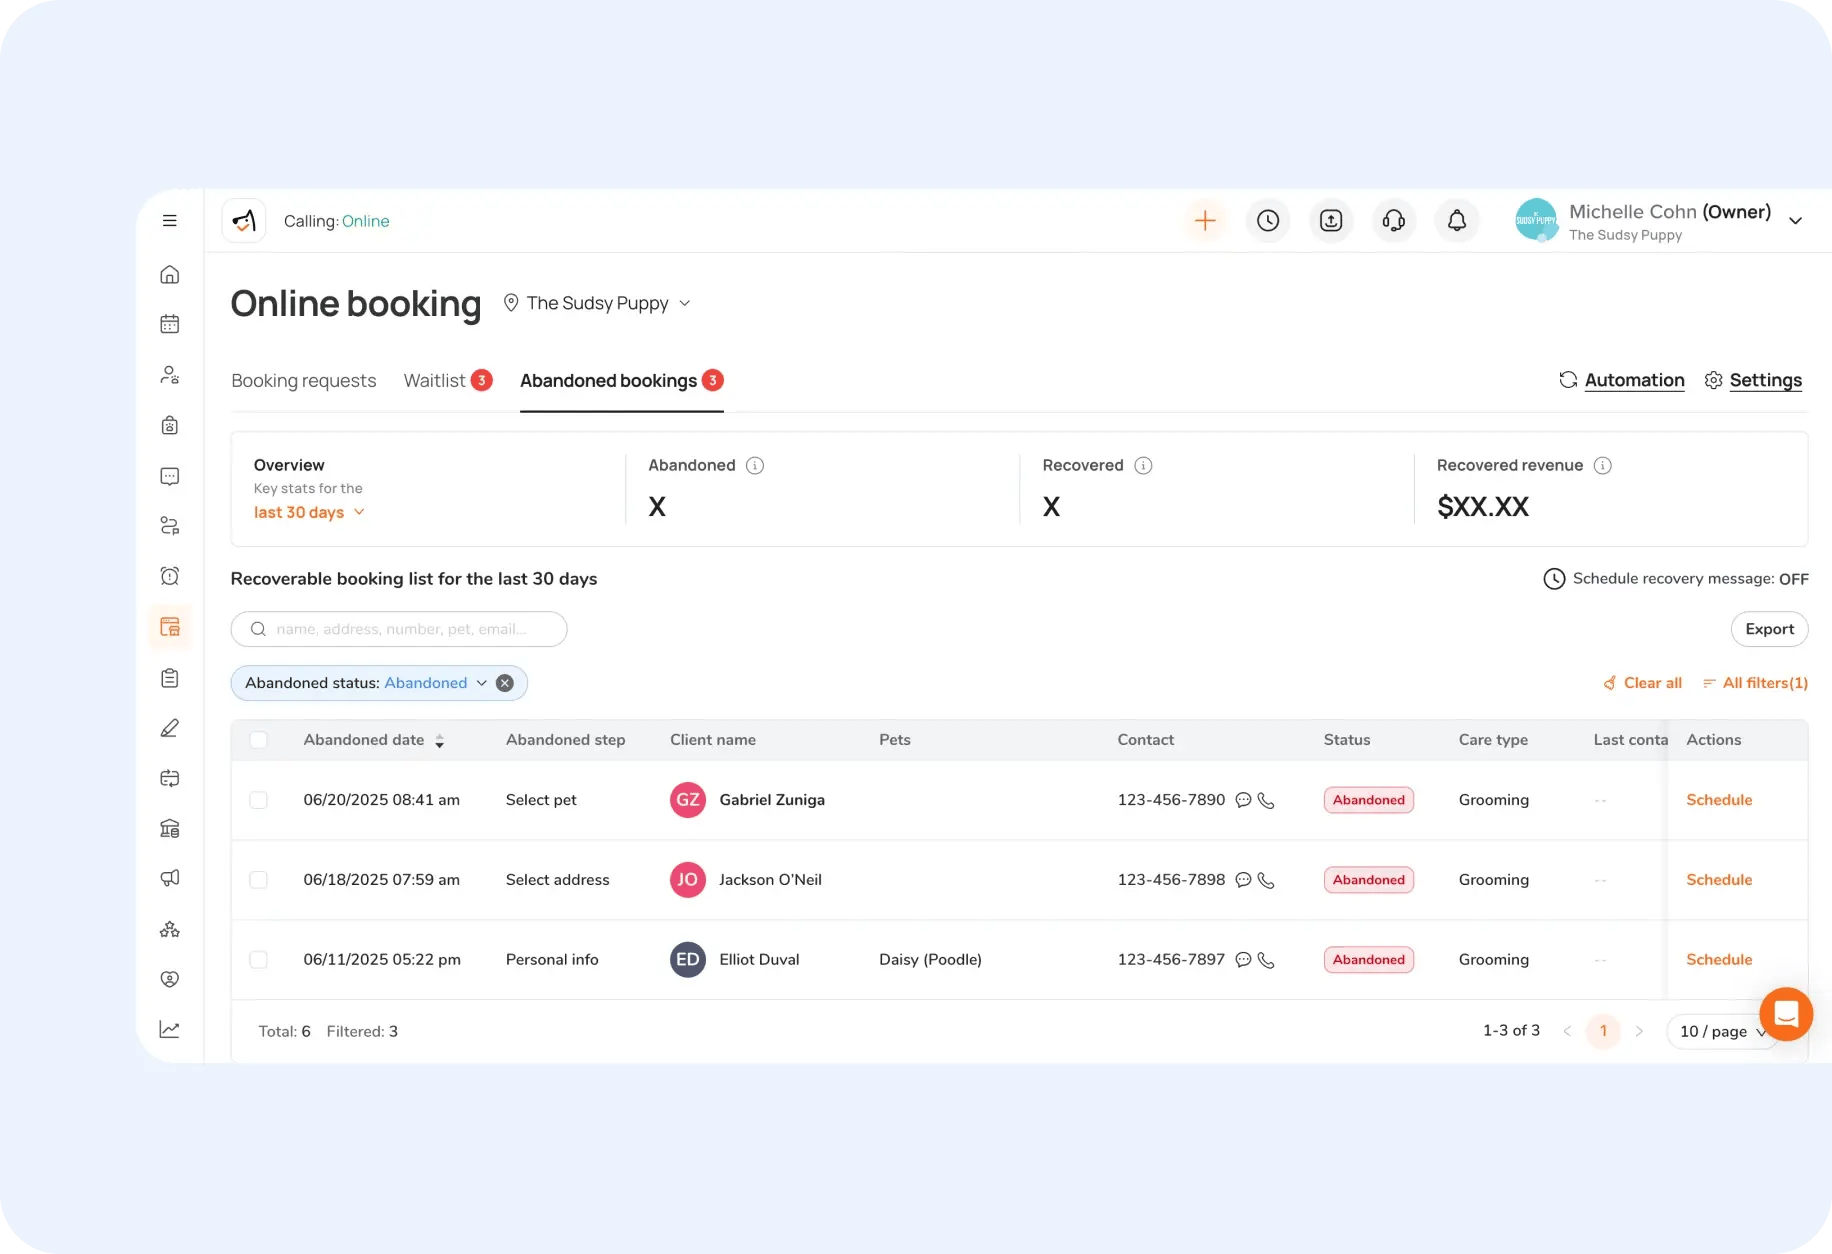Open the pencil sidebar icon
Screen dimensions: 1832x1254
[x=170, y=728]
